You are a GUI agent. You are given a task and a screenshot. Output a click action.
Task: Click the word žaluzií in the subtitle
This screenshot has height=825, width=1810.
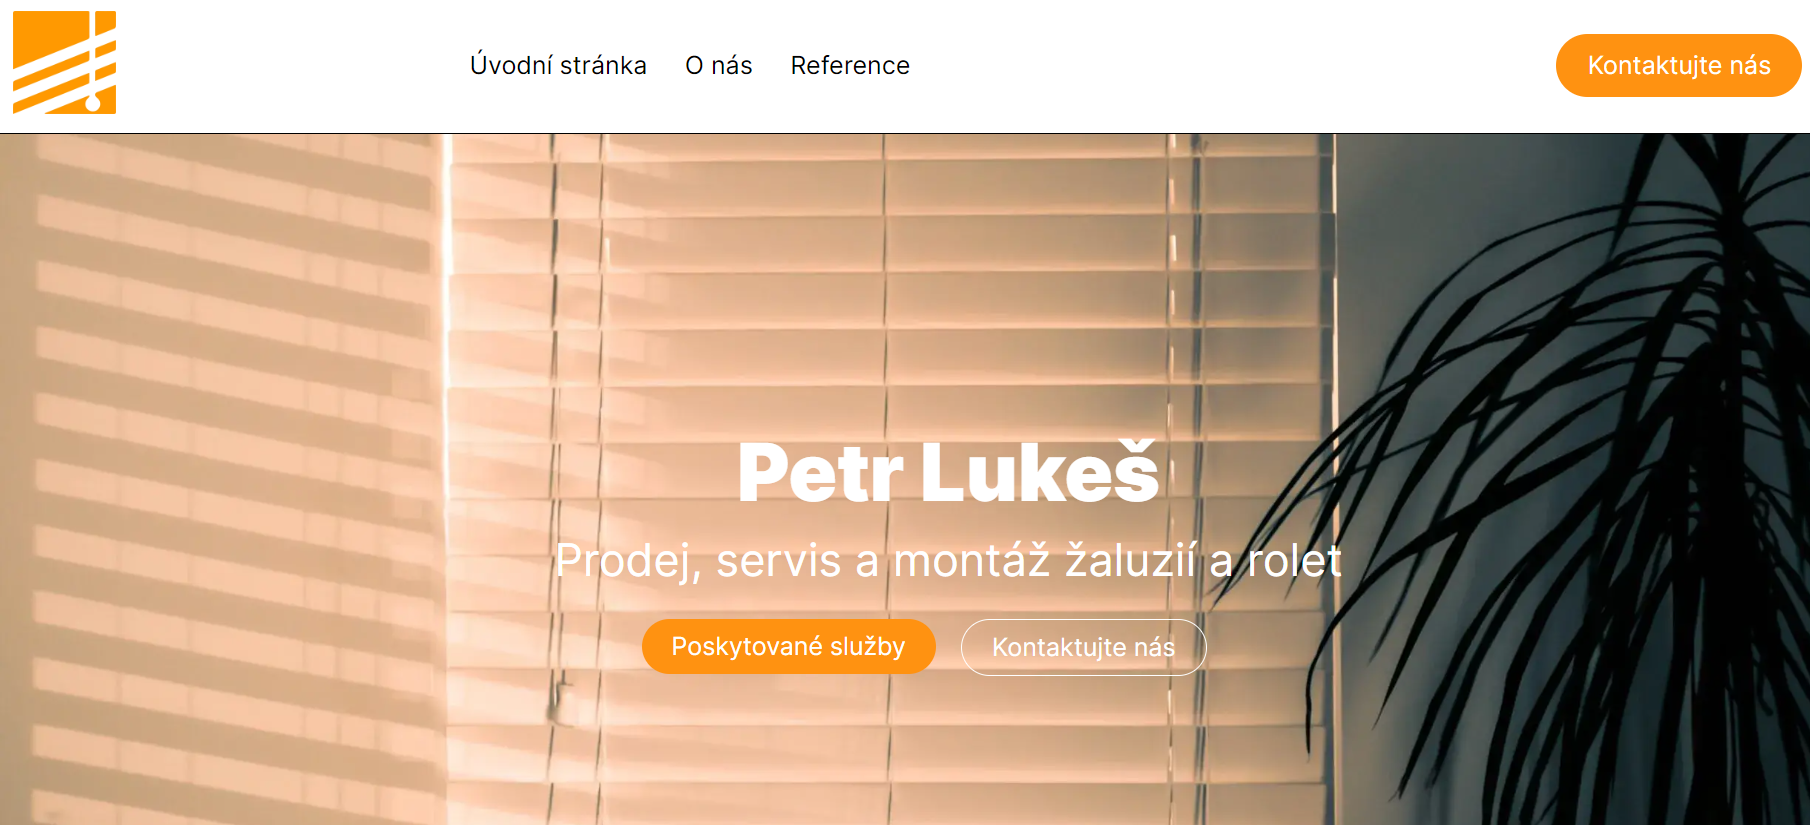(1130, 560)
